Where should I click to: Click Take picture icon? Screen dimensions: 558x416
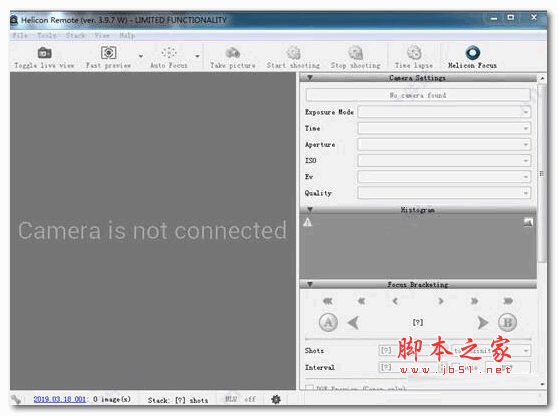pos(233,53)
